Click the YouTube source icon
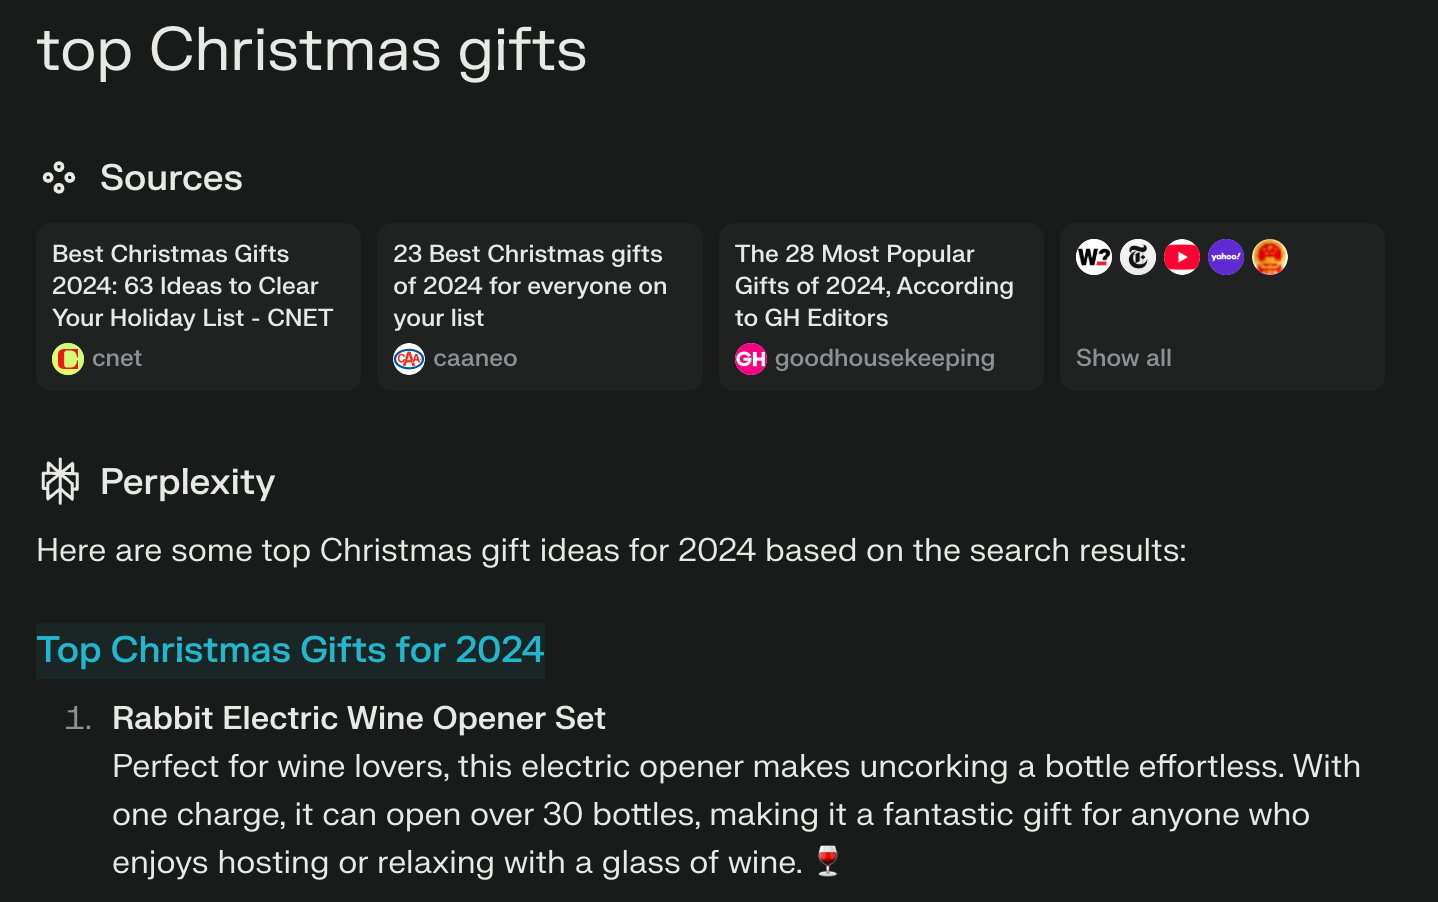 [1182, 257]
